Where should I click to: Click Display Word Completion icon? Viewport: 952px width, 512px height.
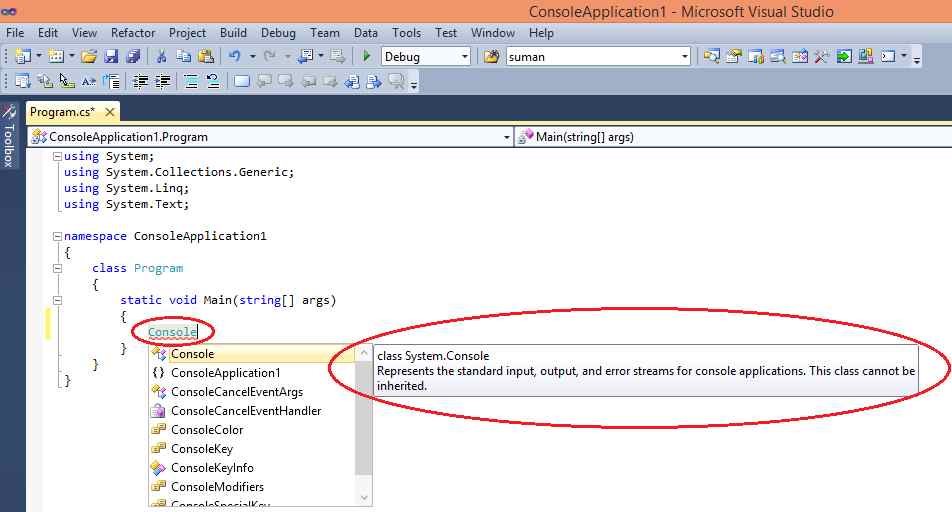coord(89,81)
